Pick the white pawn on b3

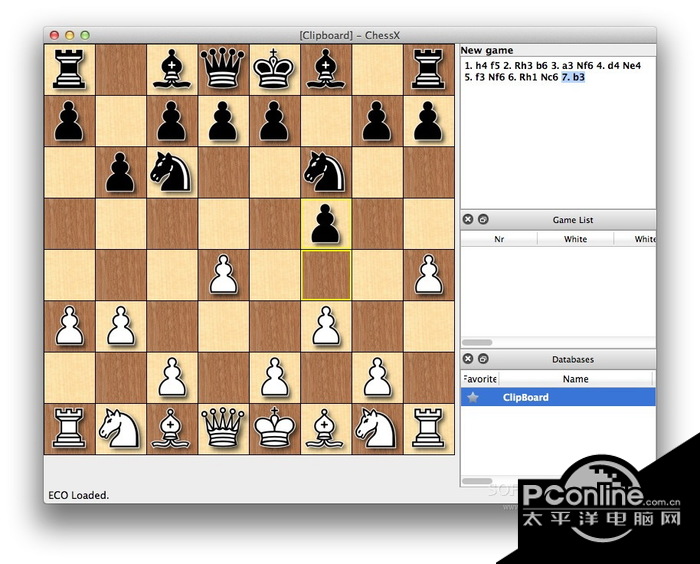(121, 326)
